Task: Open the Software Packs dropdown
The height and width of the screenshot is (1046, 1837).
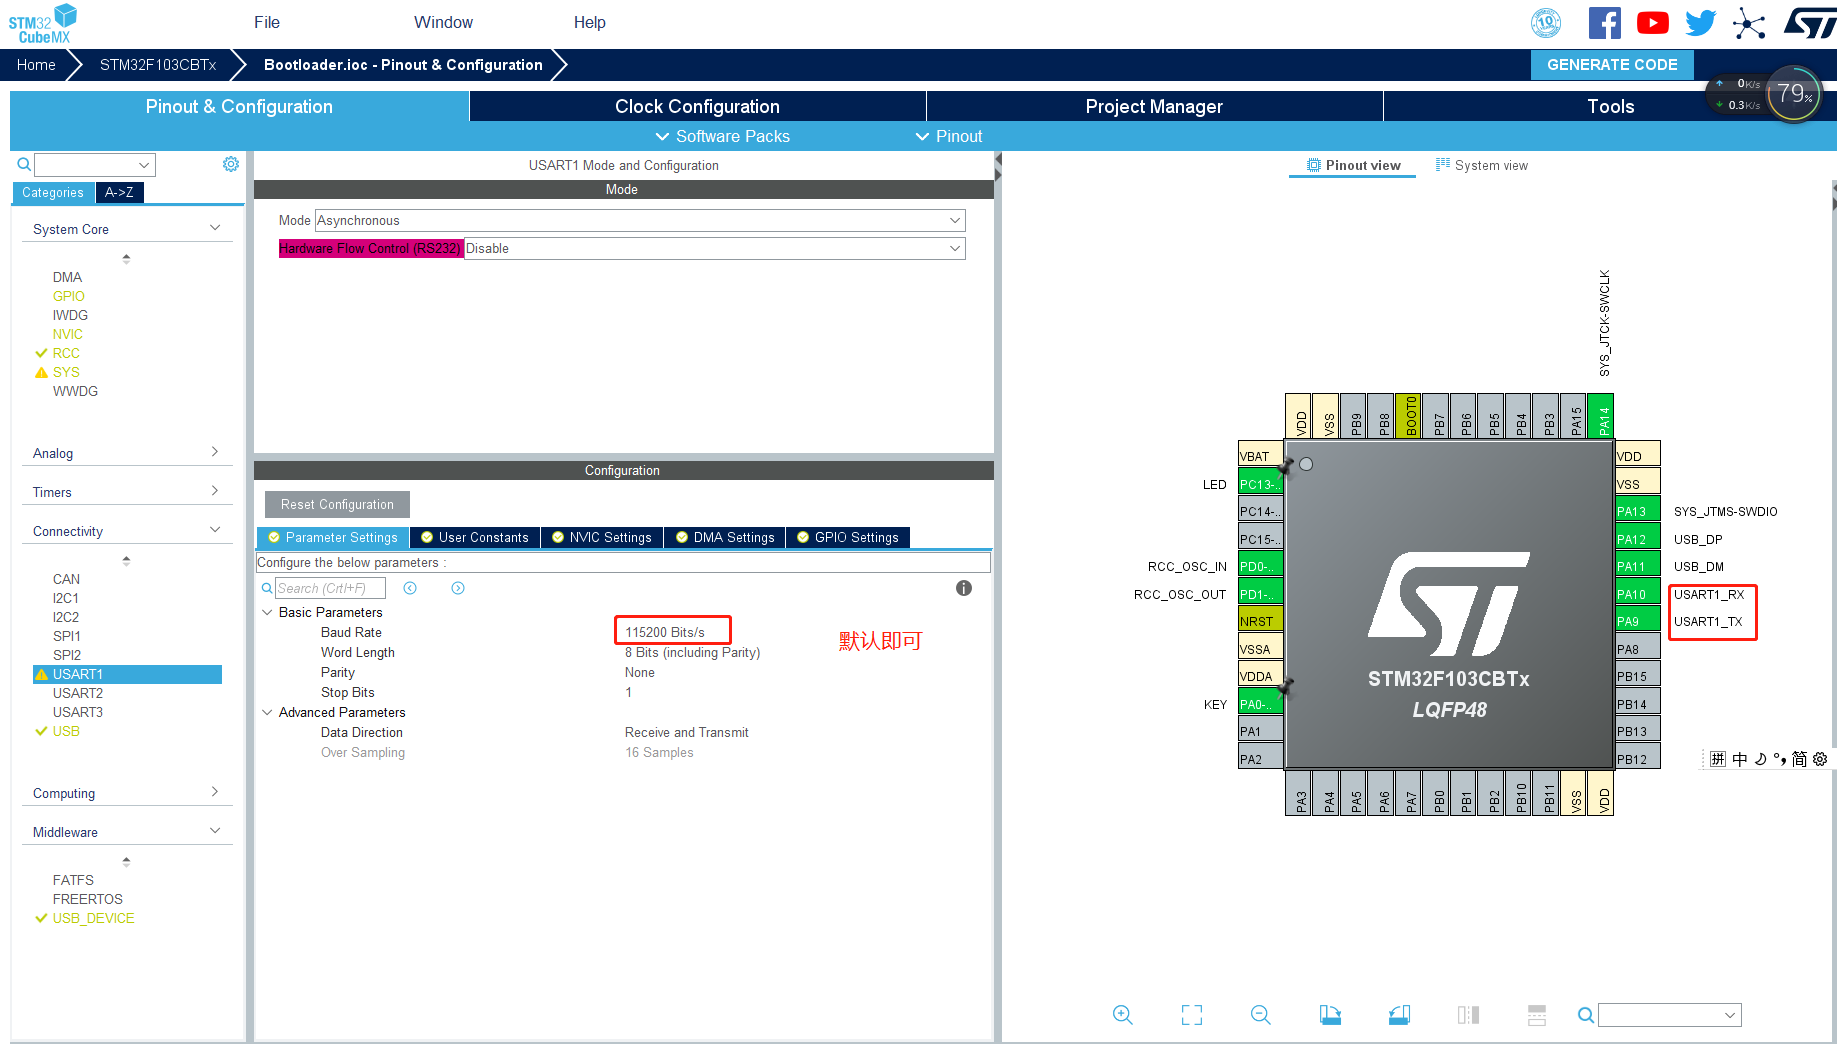Action: click(722, 136)
